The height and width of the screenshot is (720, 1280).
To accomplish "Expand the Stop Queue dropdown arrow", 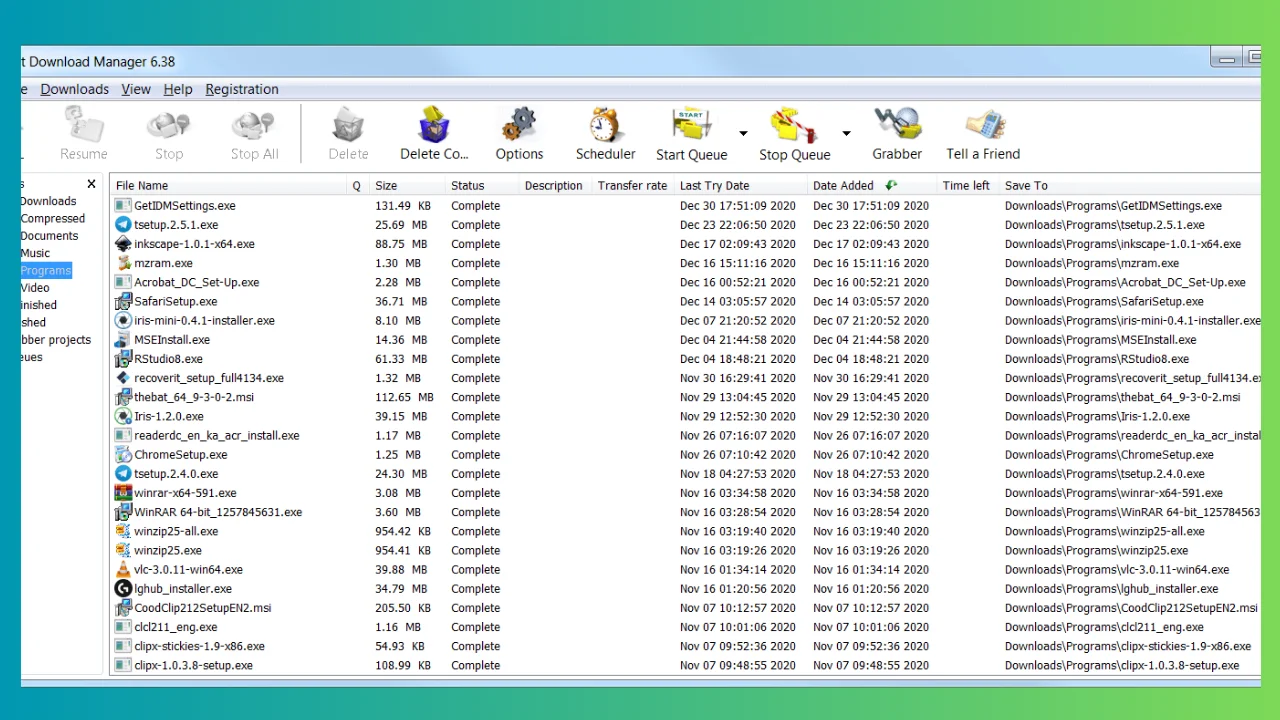I will pyautogui.click(x=846, y=133).
